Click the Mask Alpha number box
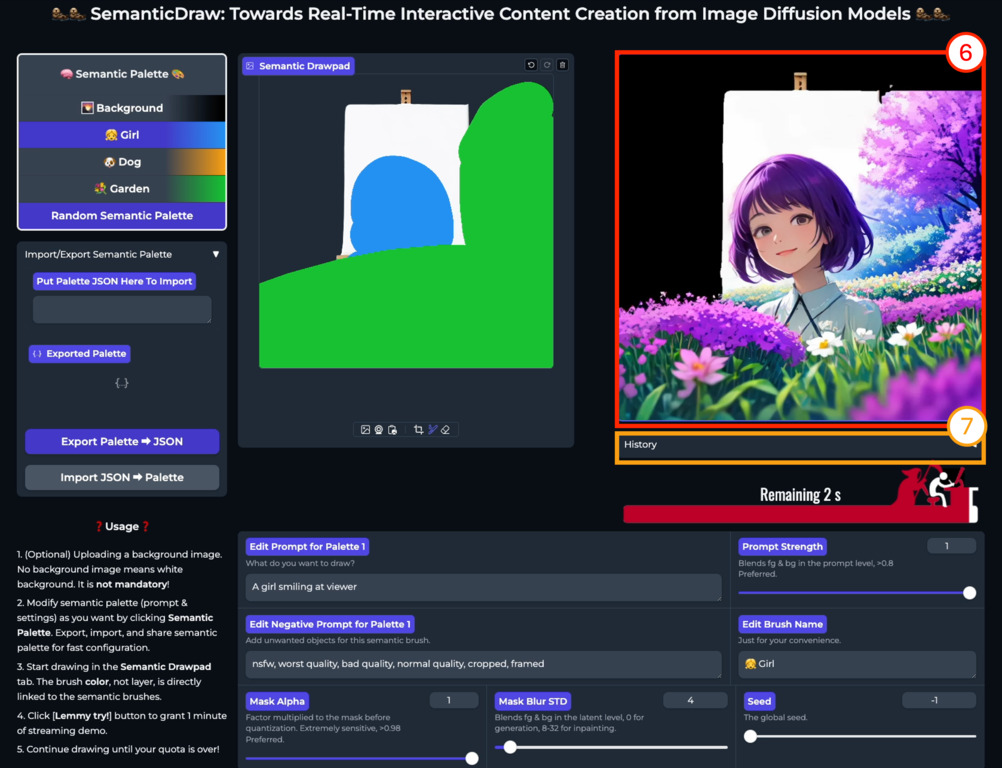 point(454,701)
